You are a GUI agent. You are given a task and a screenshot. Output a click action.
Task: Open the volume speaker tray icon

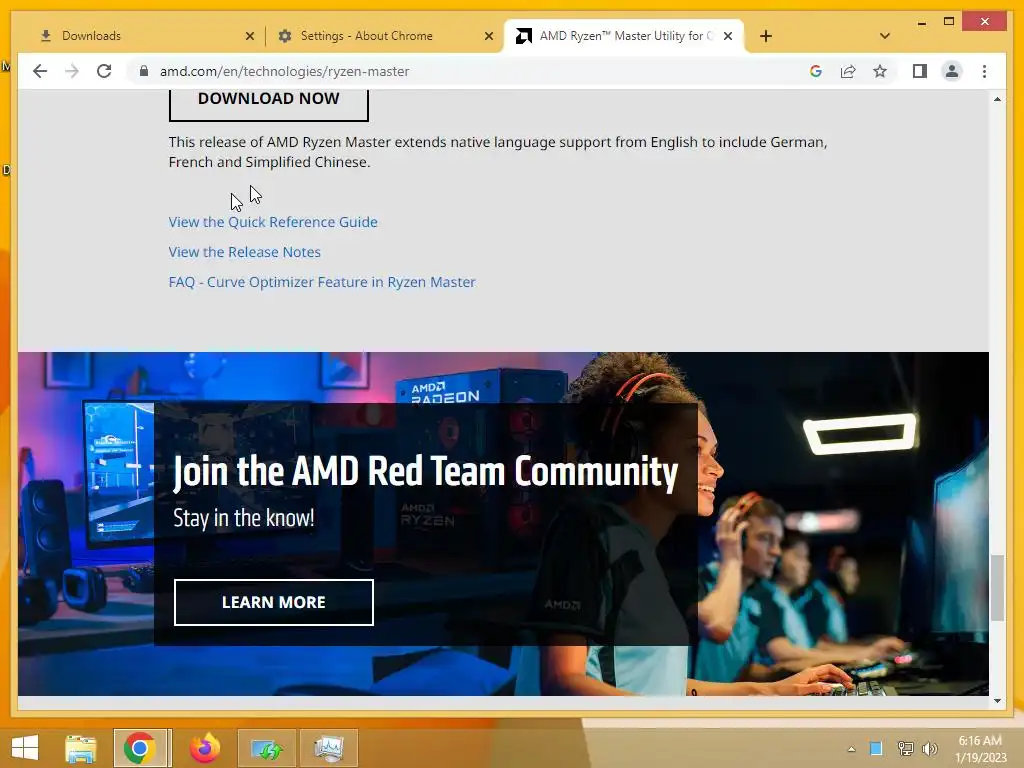(x=930, y=748)
